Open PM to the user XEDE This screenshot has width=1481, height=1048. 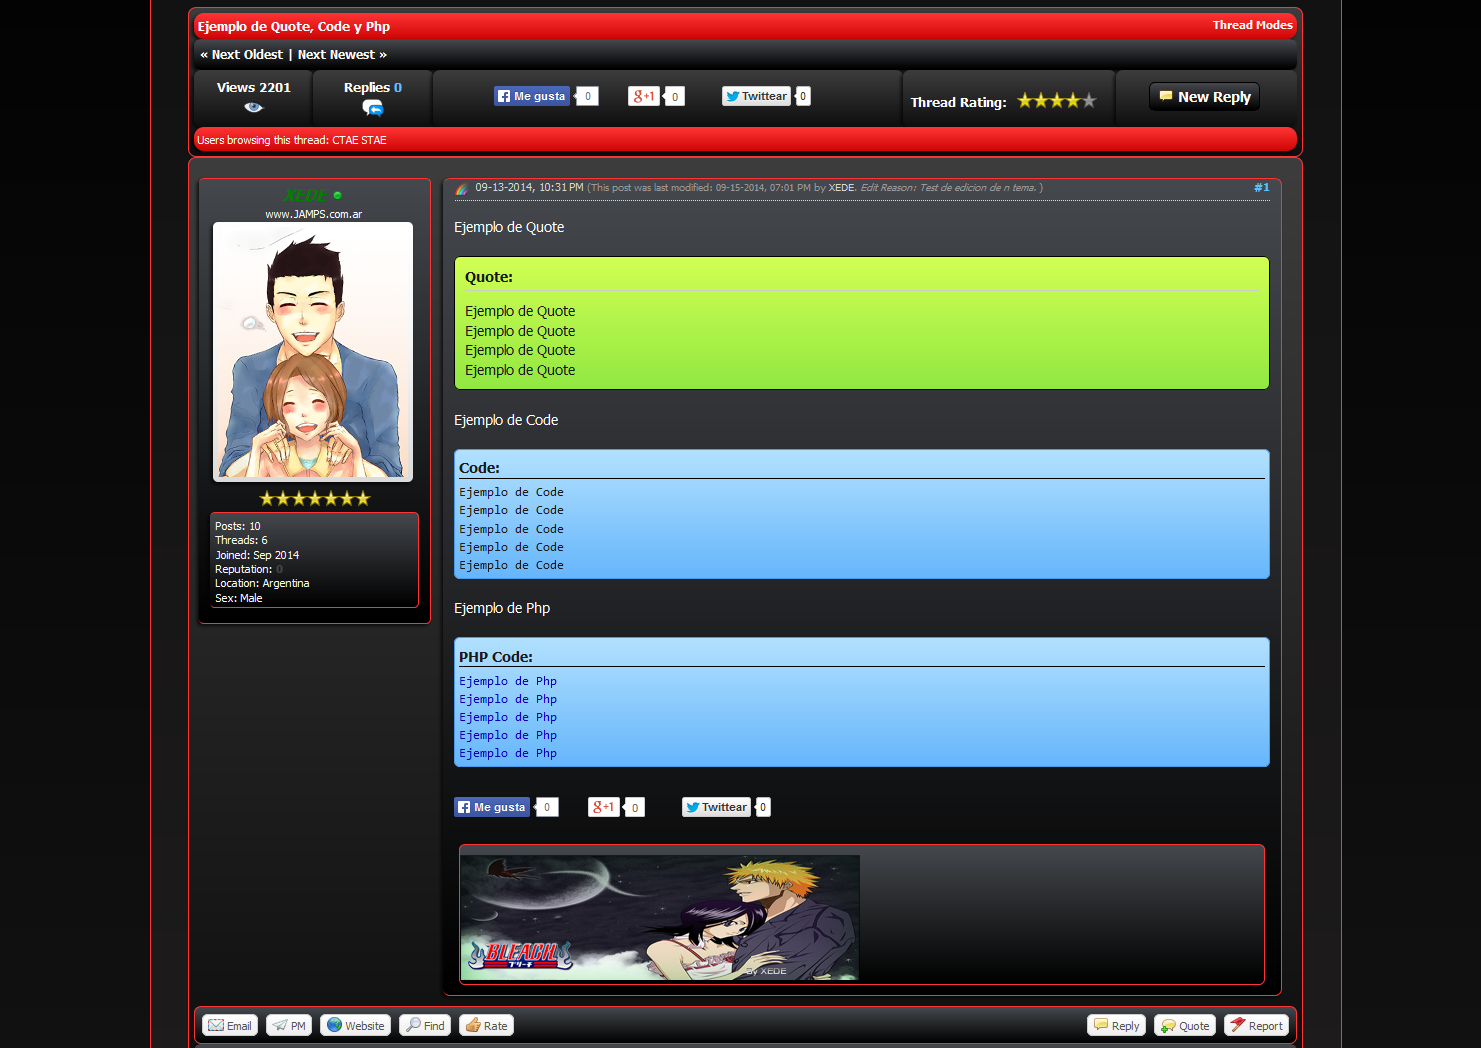tap(289, 1025)
